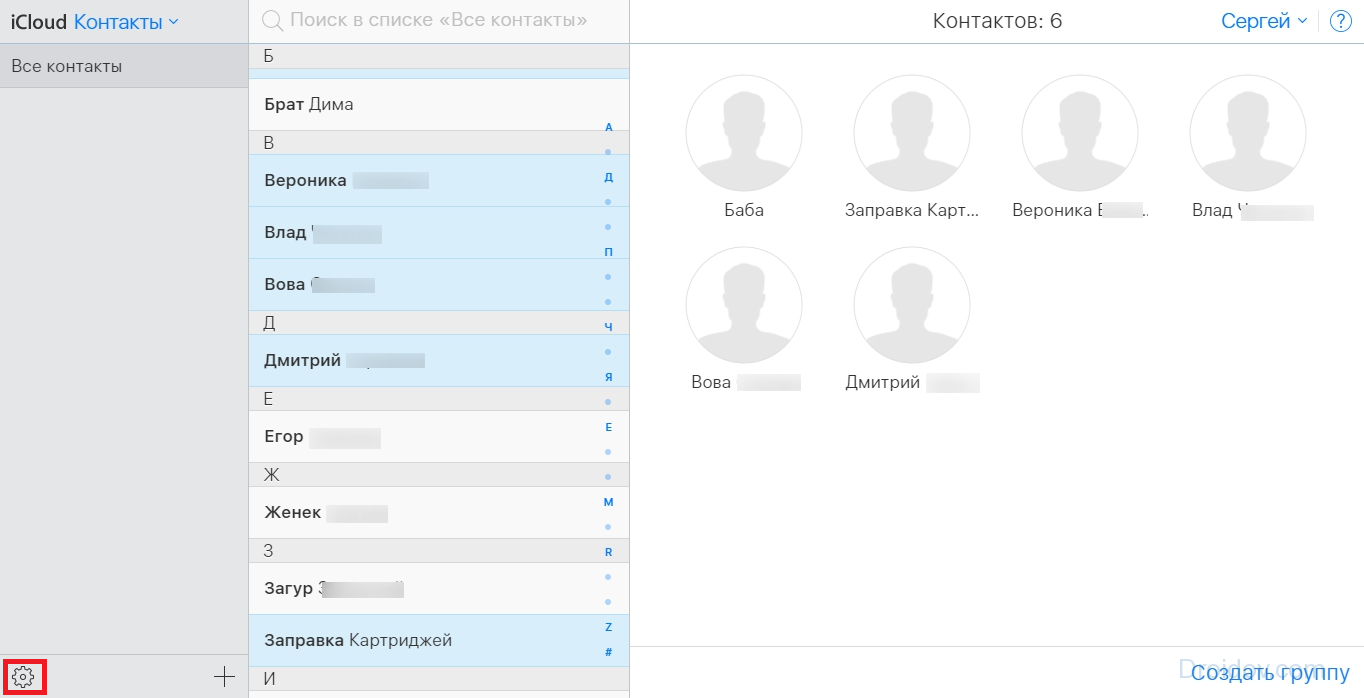Expand the iCloud Контакты app switcher dropdown

click(126, 22)
